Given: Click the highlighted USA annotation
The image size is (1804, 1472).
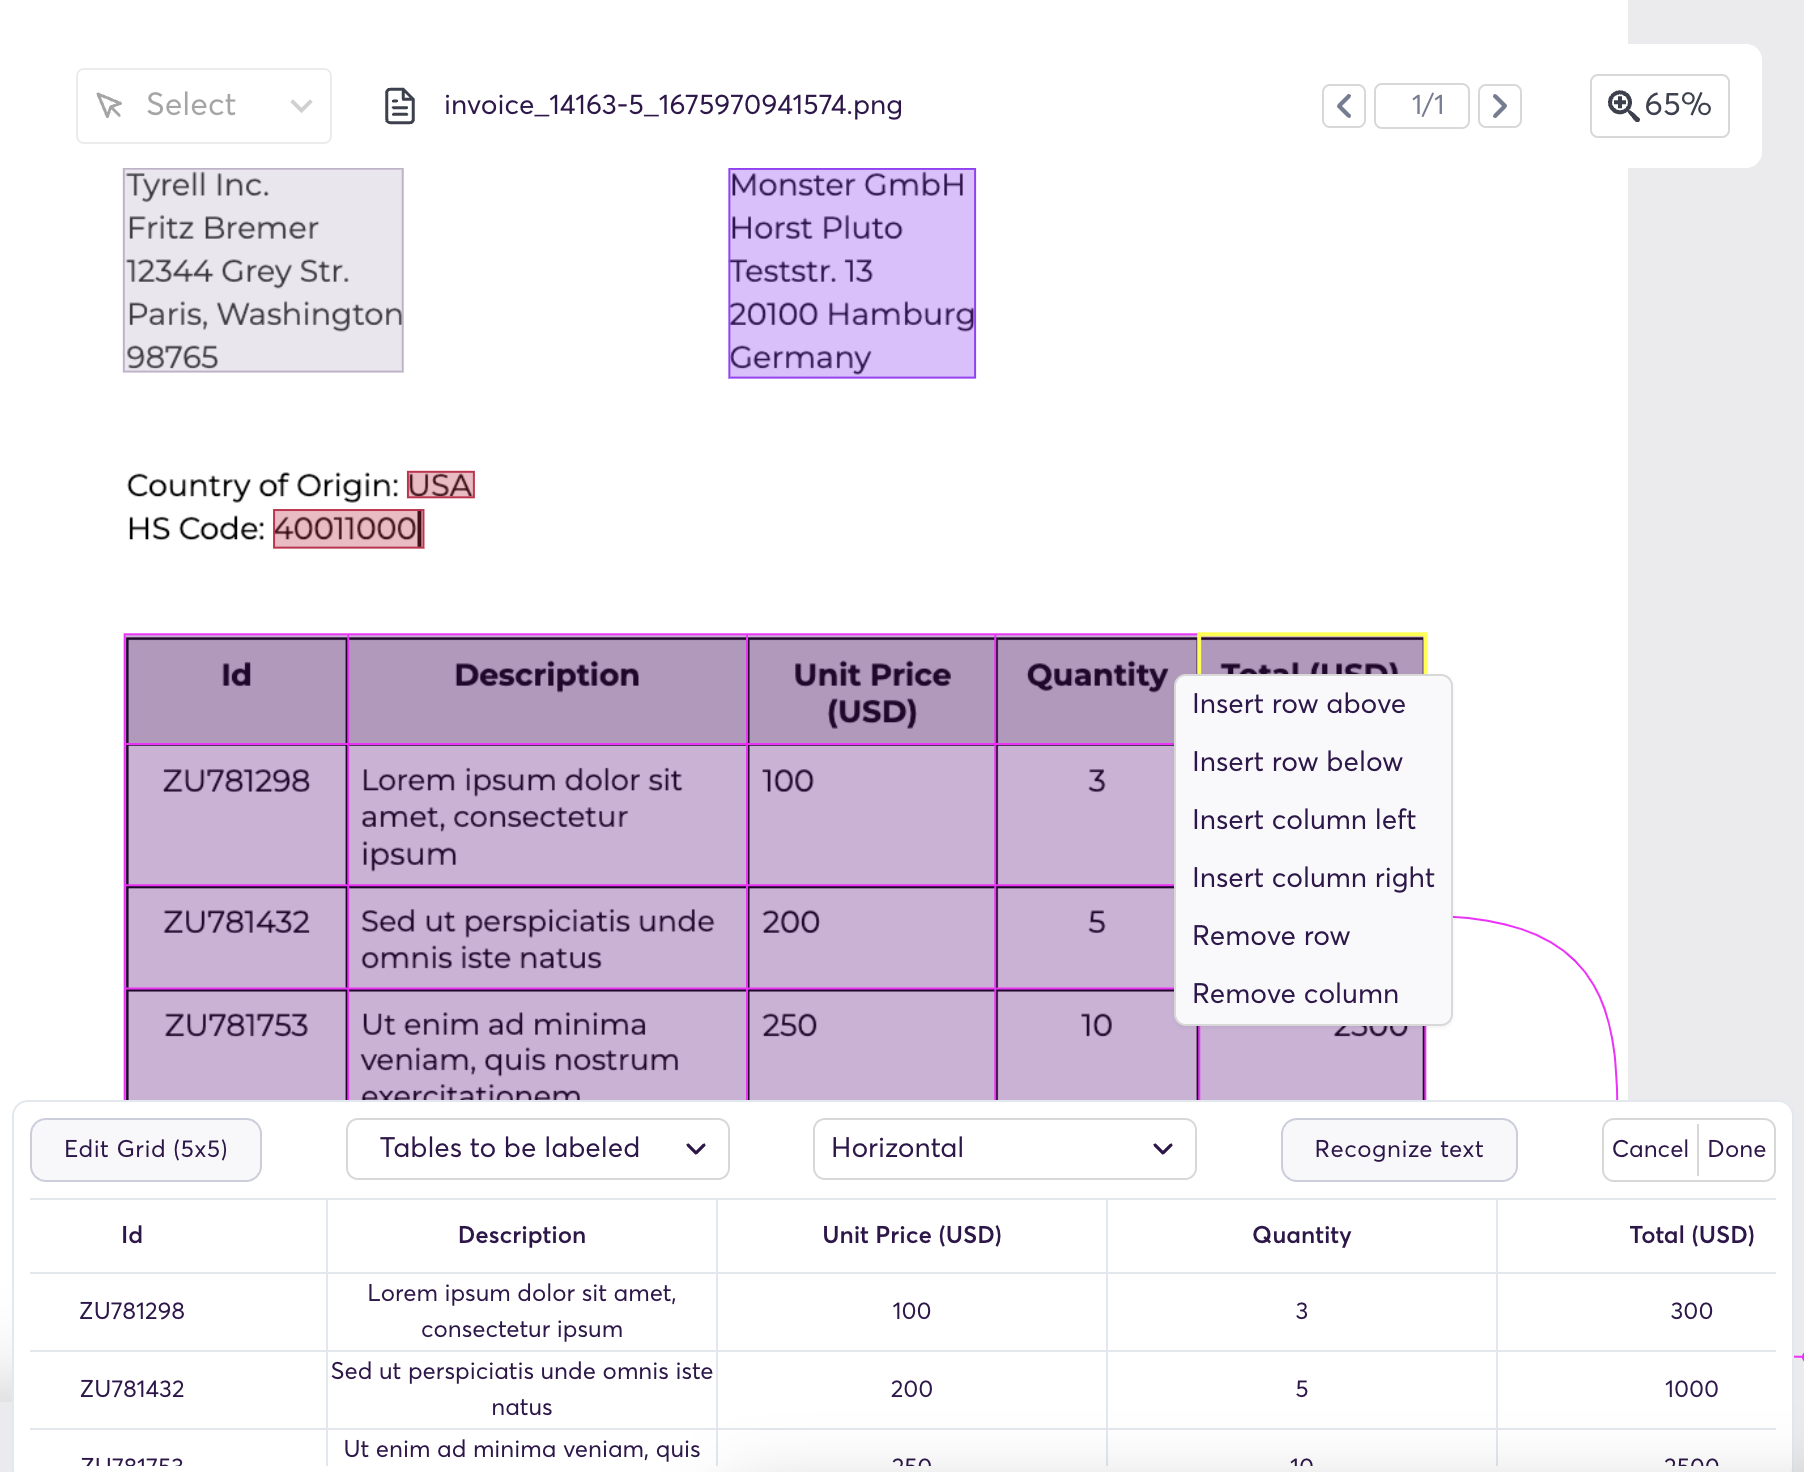Looking at the screenshot, I should coord(440,485).
